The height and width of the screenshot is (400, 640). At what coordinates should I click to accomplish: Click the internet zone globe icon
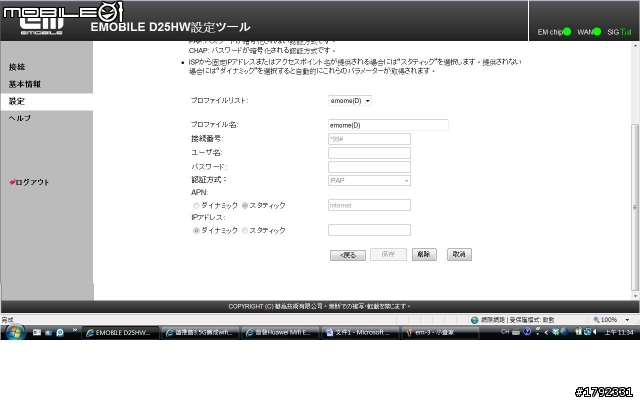click(x=474, y=320)
